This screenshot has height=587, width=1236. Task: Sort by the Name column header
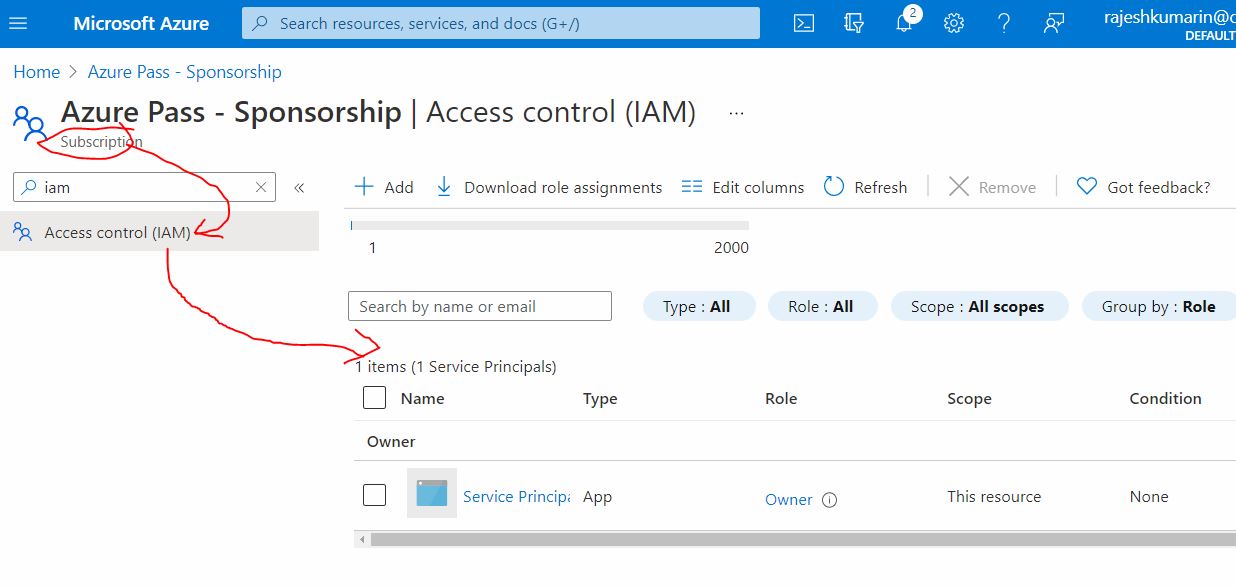(422, 398)
